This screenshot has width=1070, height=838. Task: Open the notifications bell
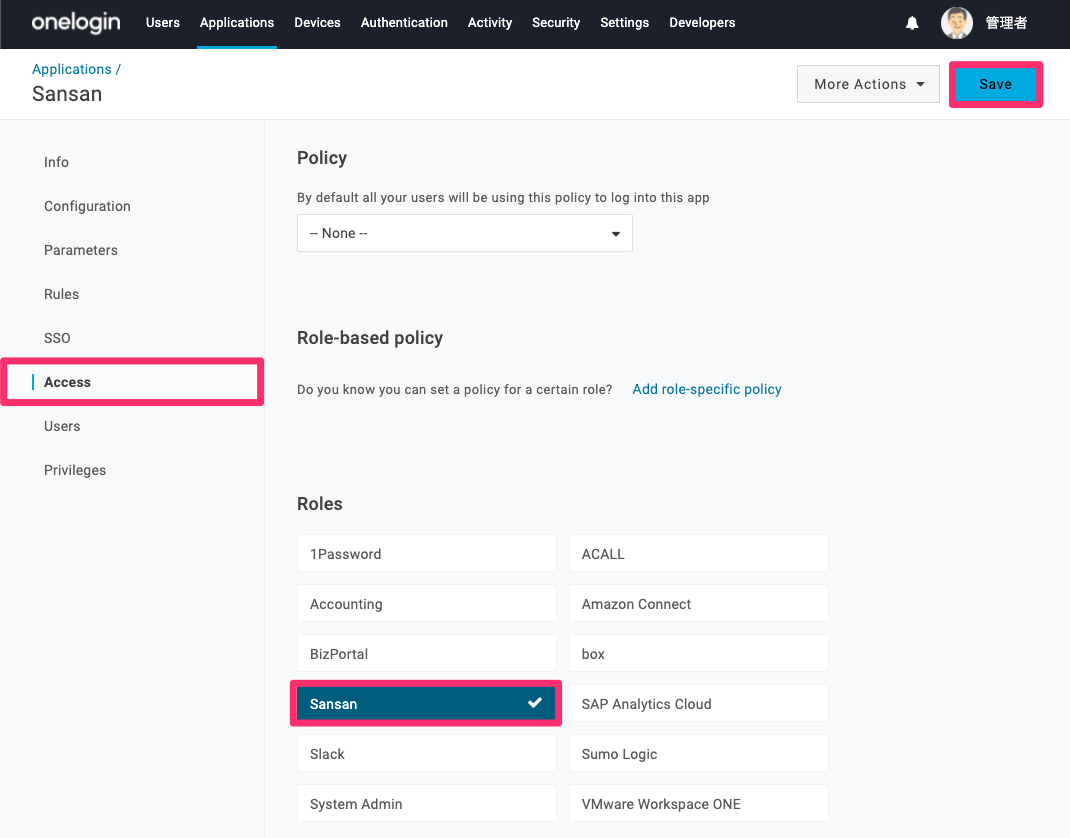(912, 23)
